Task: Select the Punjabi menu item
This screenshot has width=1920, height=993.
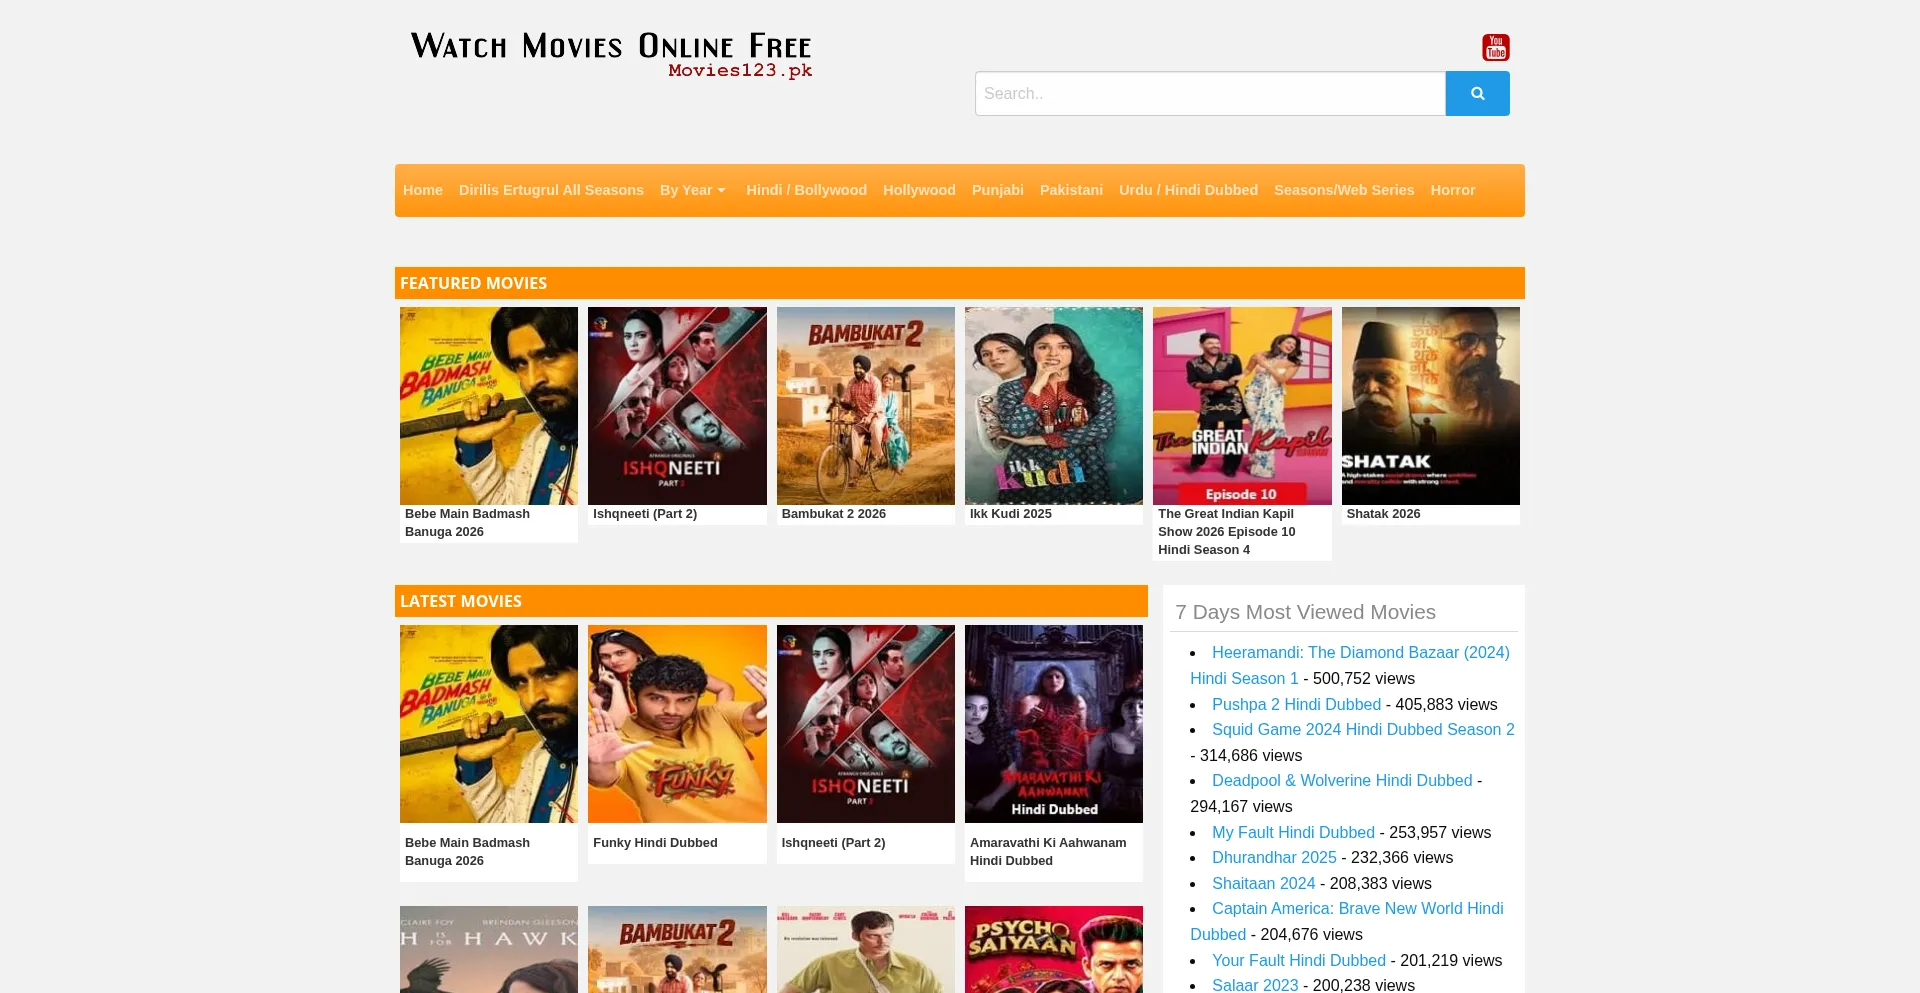Action: click(998, 190)
